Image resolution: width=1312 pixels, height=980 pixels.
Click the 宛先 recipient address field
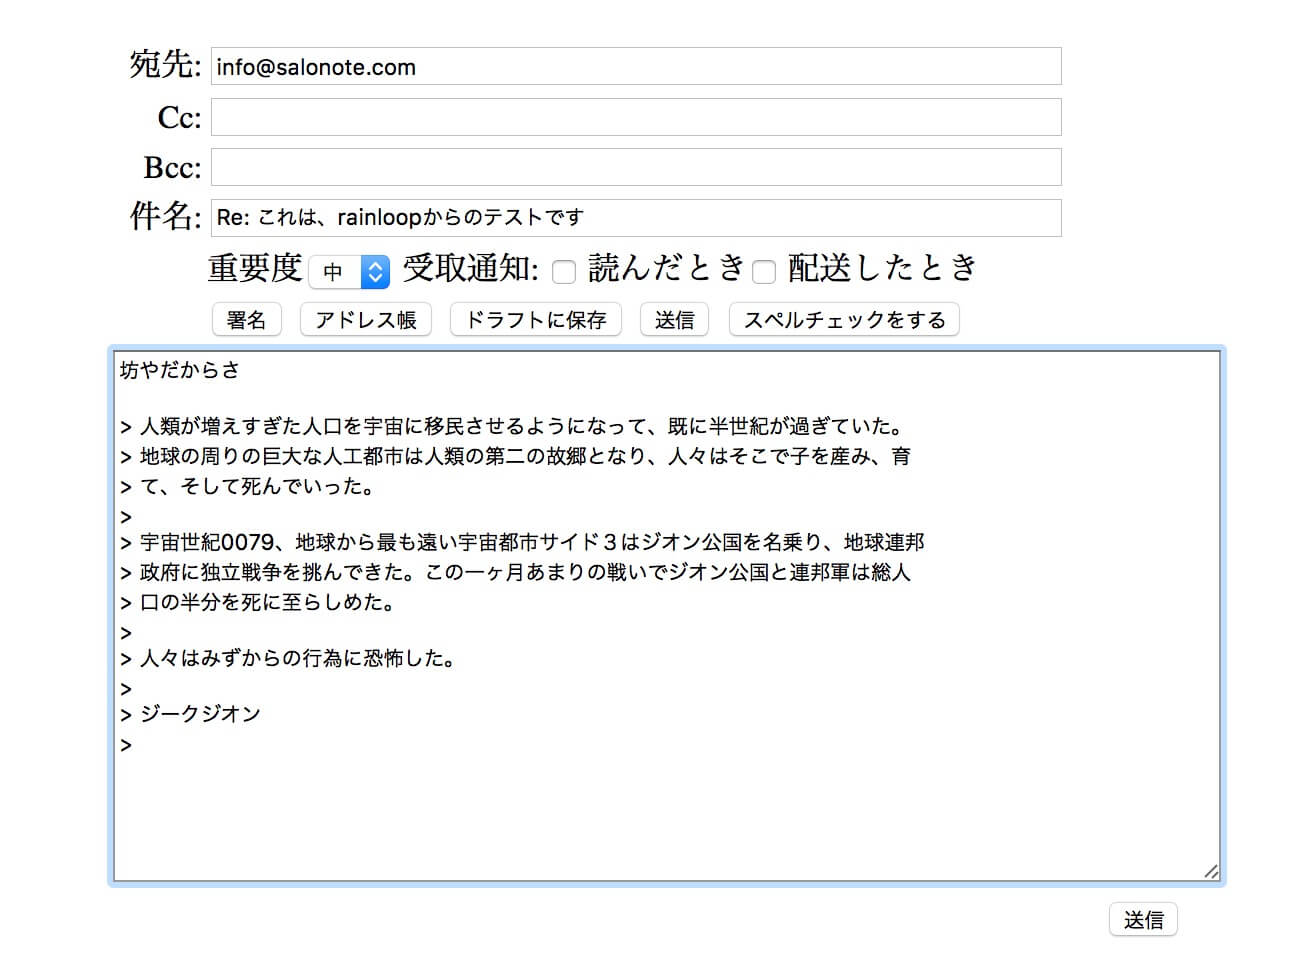(x=636, y=66)
